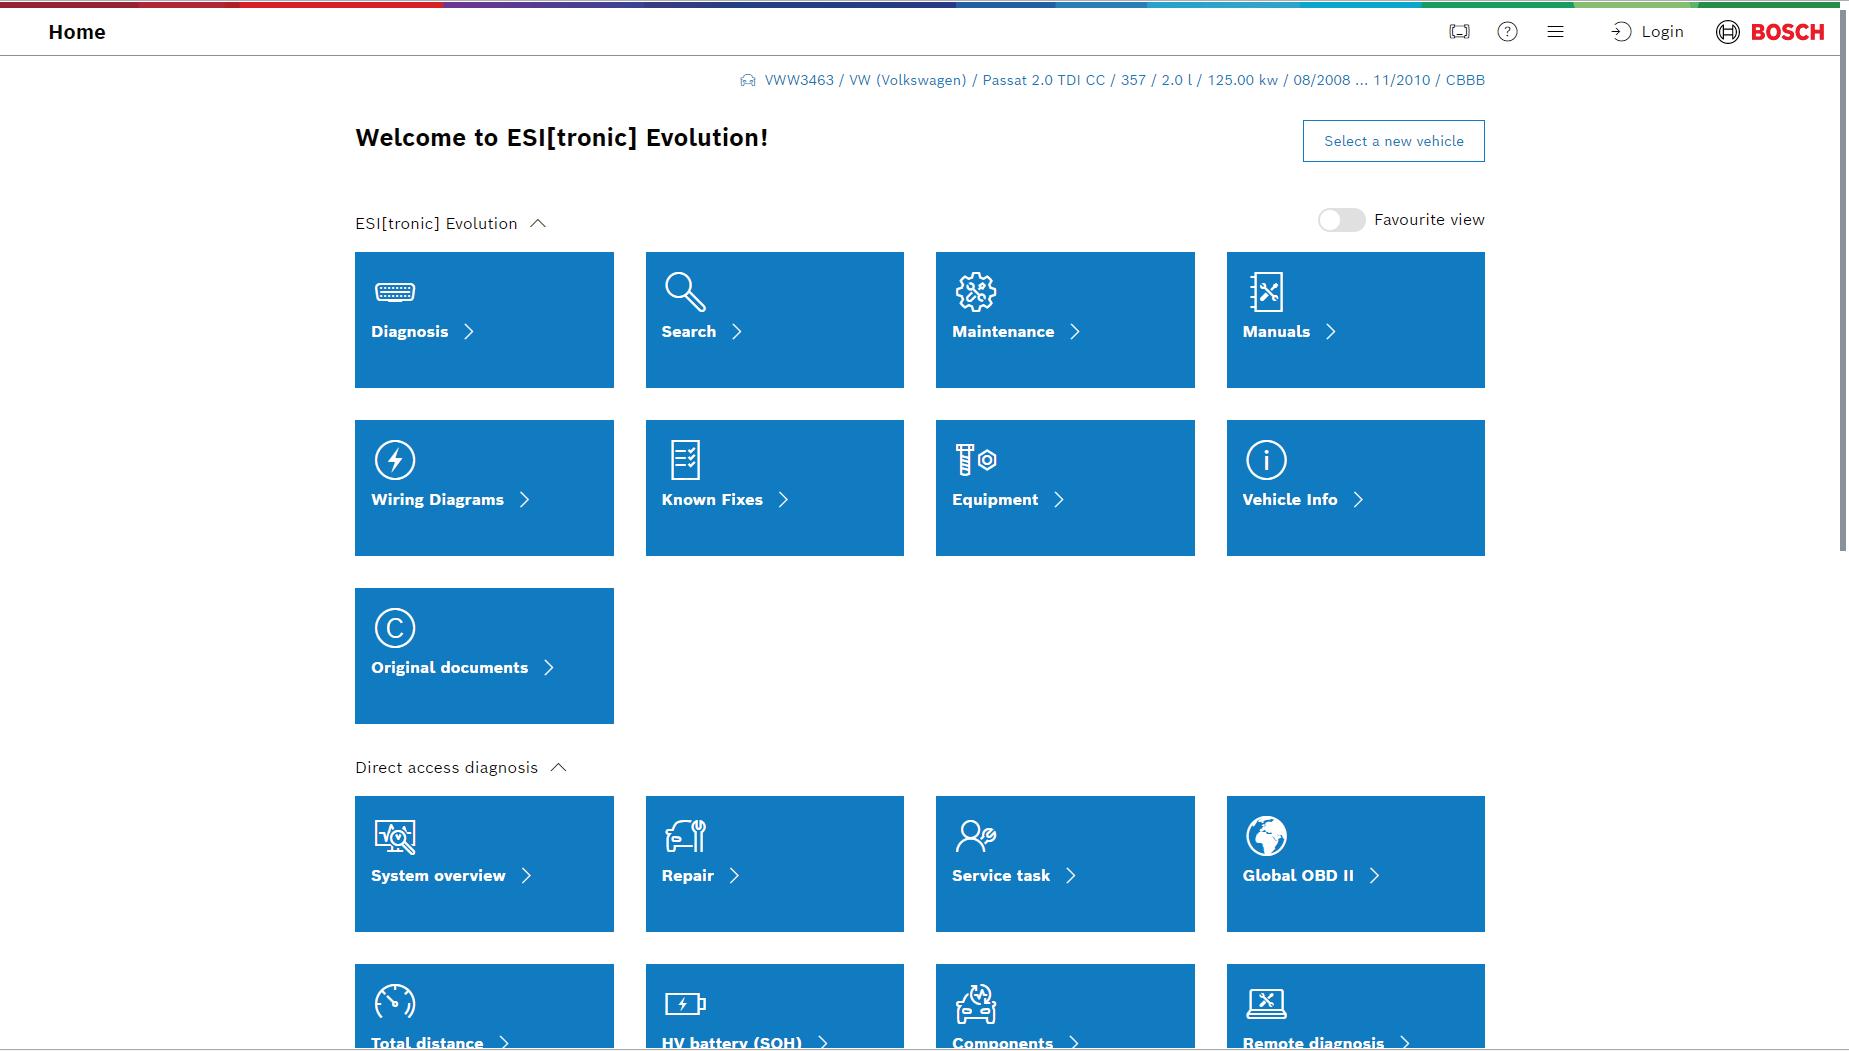This screenshot has height=1051, width=1849.
Task: Click the Login link text
Action: click(x=1663, y=32)
